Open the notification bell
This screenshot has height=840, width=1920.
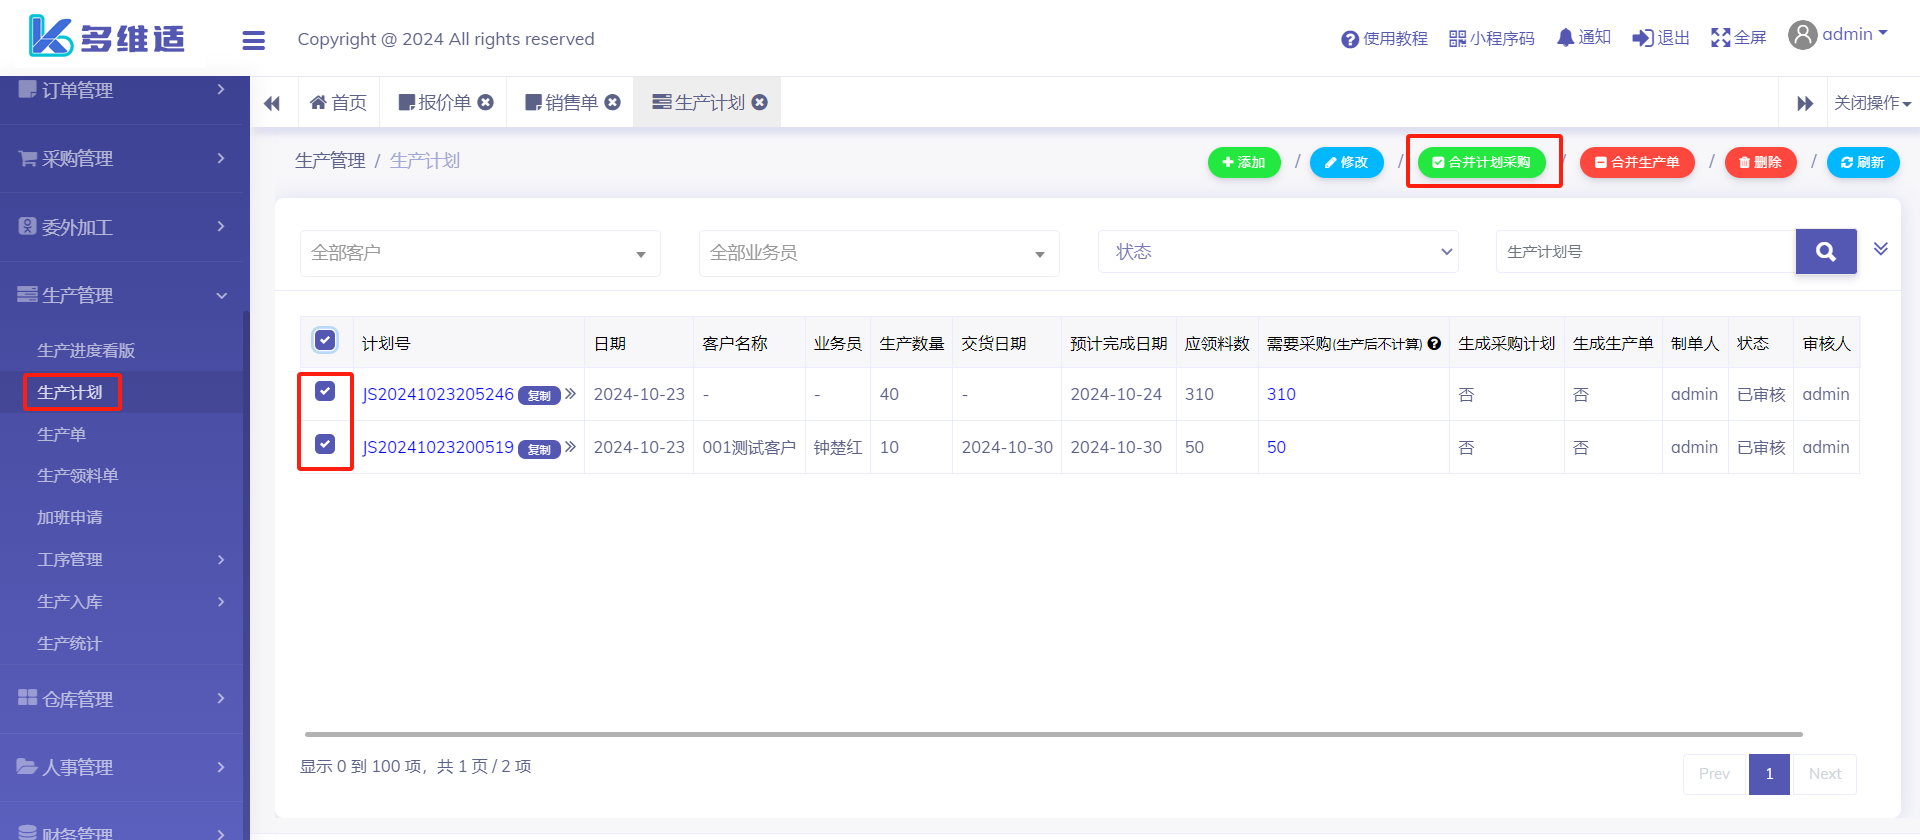pyautogui.click(x=1565, y=38)
